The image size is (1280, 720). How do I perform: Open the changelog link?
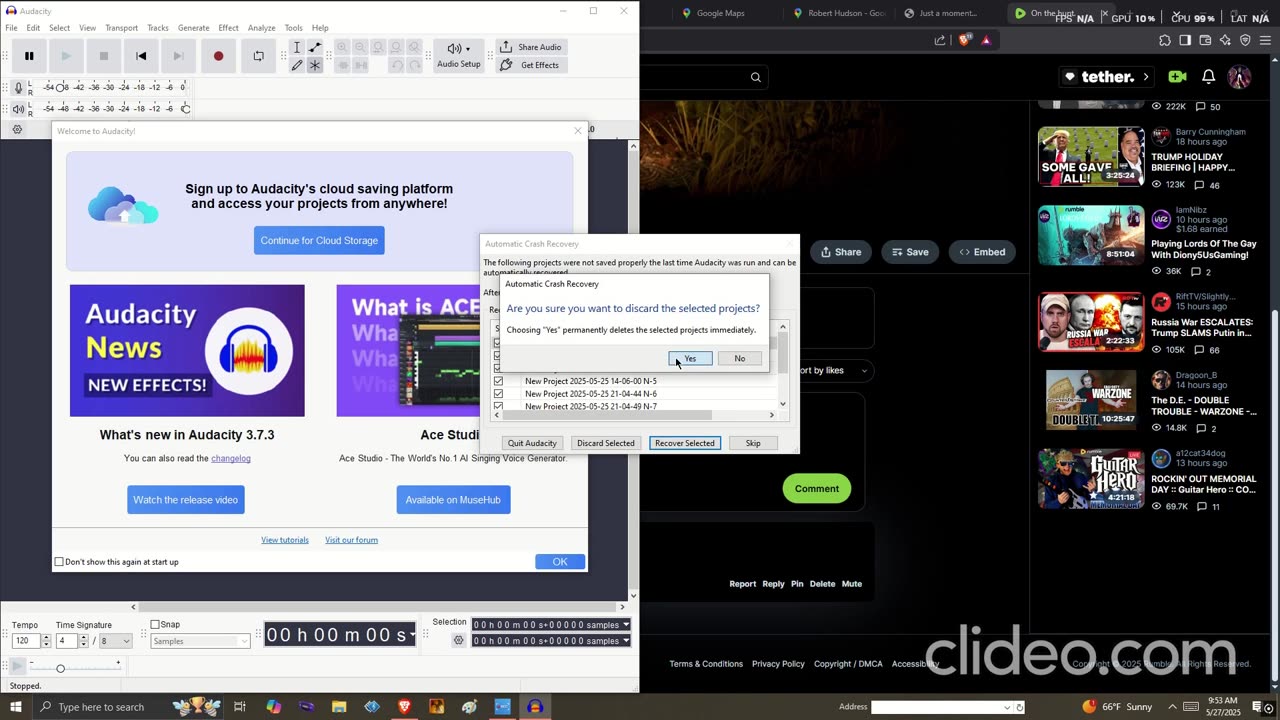coord(231,458)
